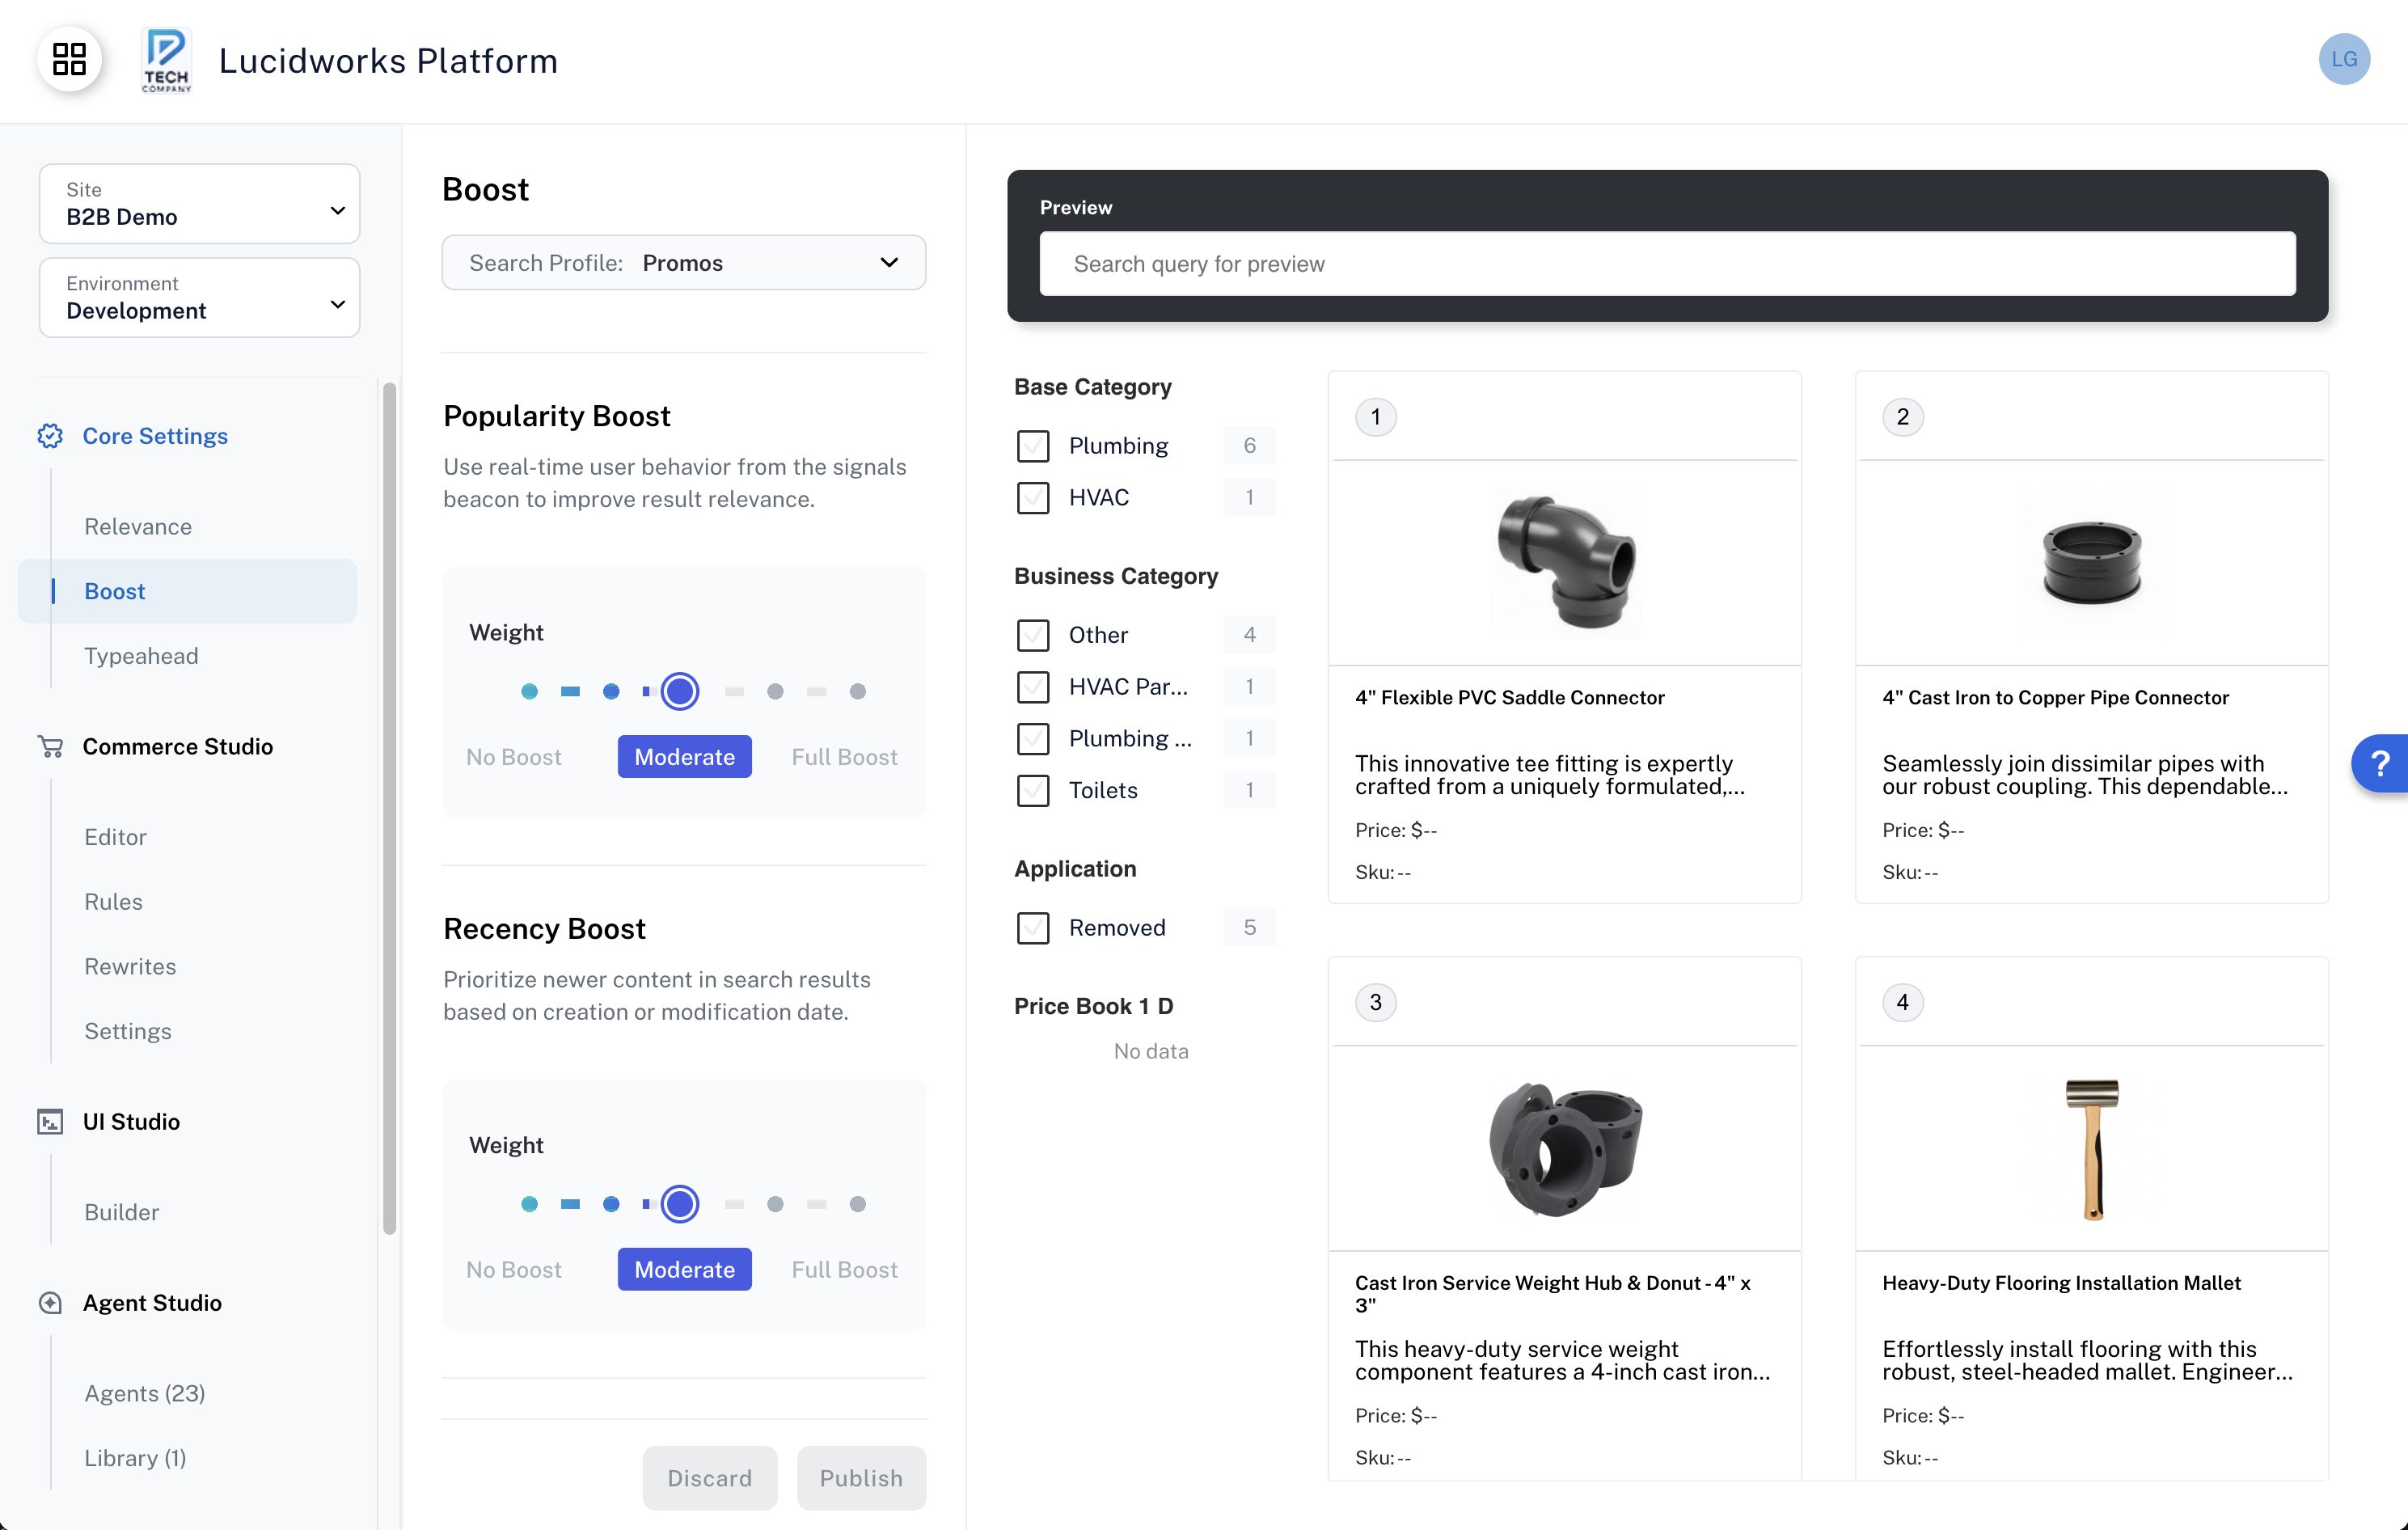This screenshot has height=1530, width=2408.
Task: Check the Toilets filter checkbox
Action: click(1033, 791)
